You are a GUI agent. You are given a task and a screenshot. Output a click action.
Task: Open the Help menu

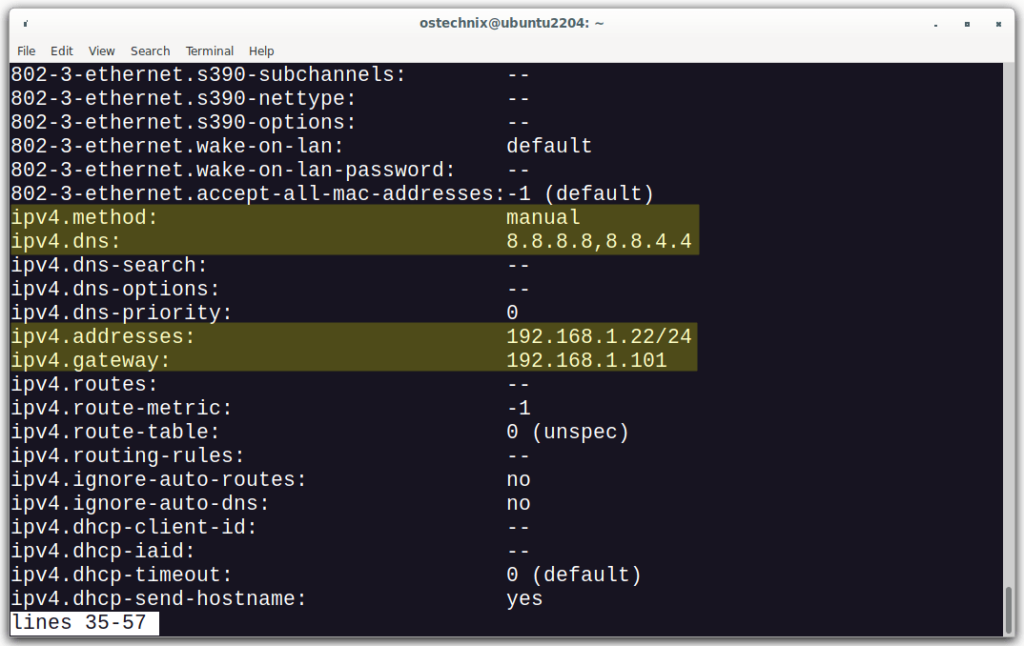point(261,51)
